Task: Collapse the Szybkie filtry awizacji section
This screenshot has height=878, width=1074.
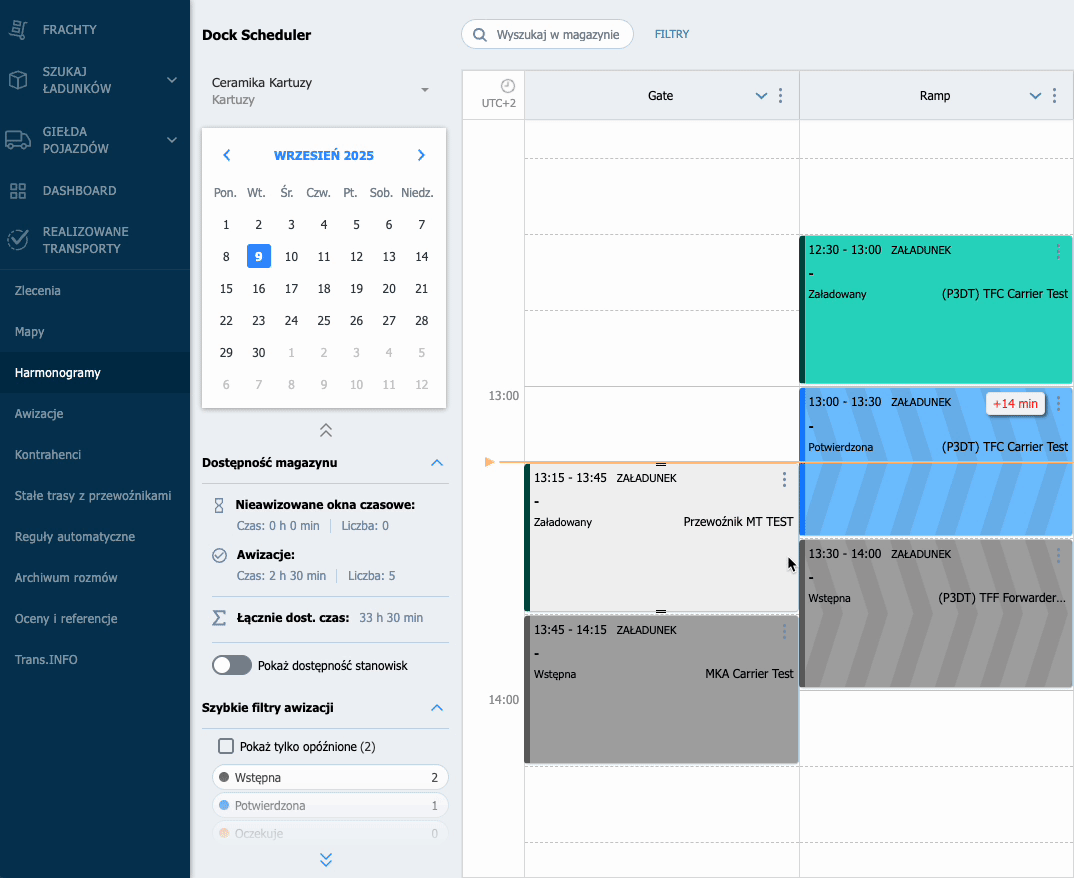Action: [437, 708]
